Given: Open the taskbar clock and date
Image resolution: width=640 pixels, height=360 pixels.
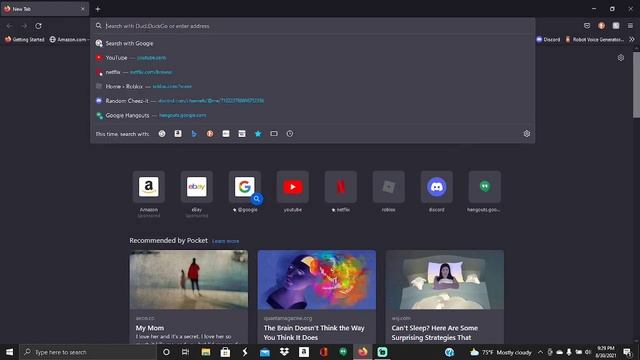Looking at the screenshot, I should tap(606, 352).
